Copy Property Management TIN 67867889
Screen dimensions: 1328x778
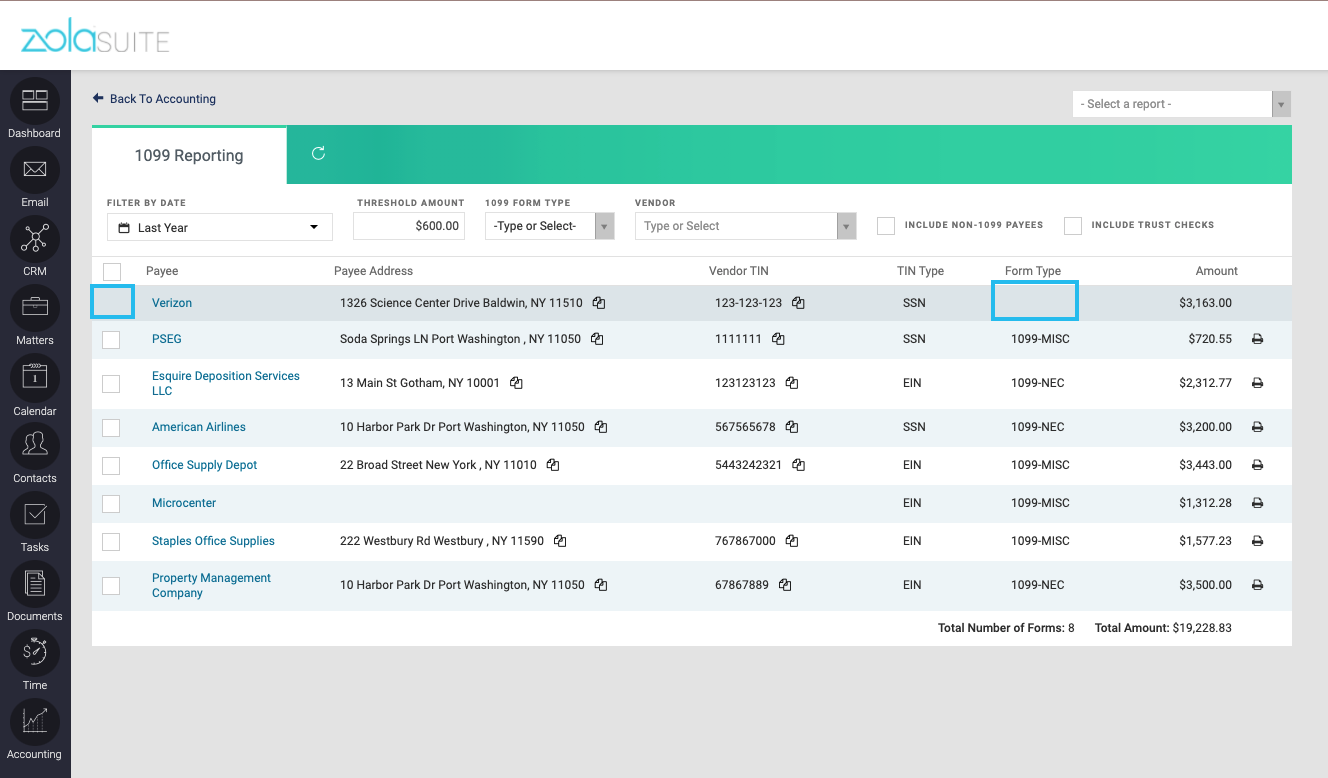pos(785,585)
